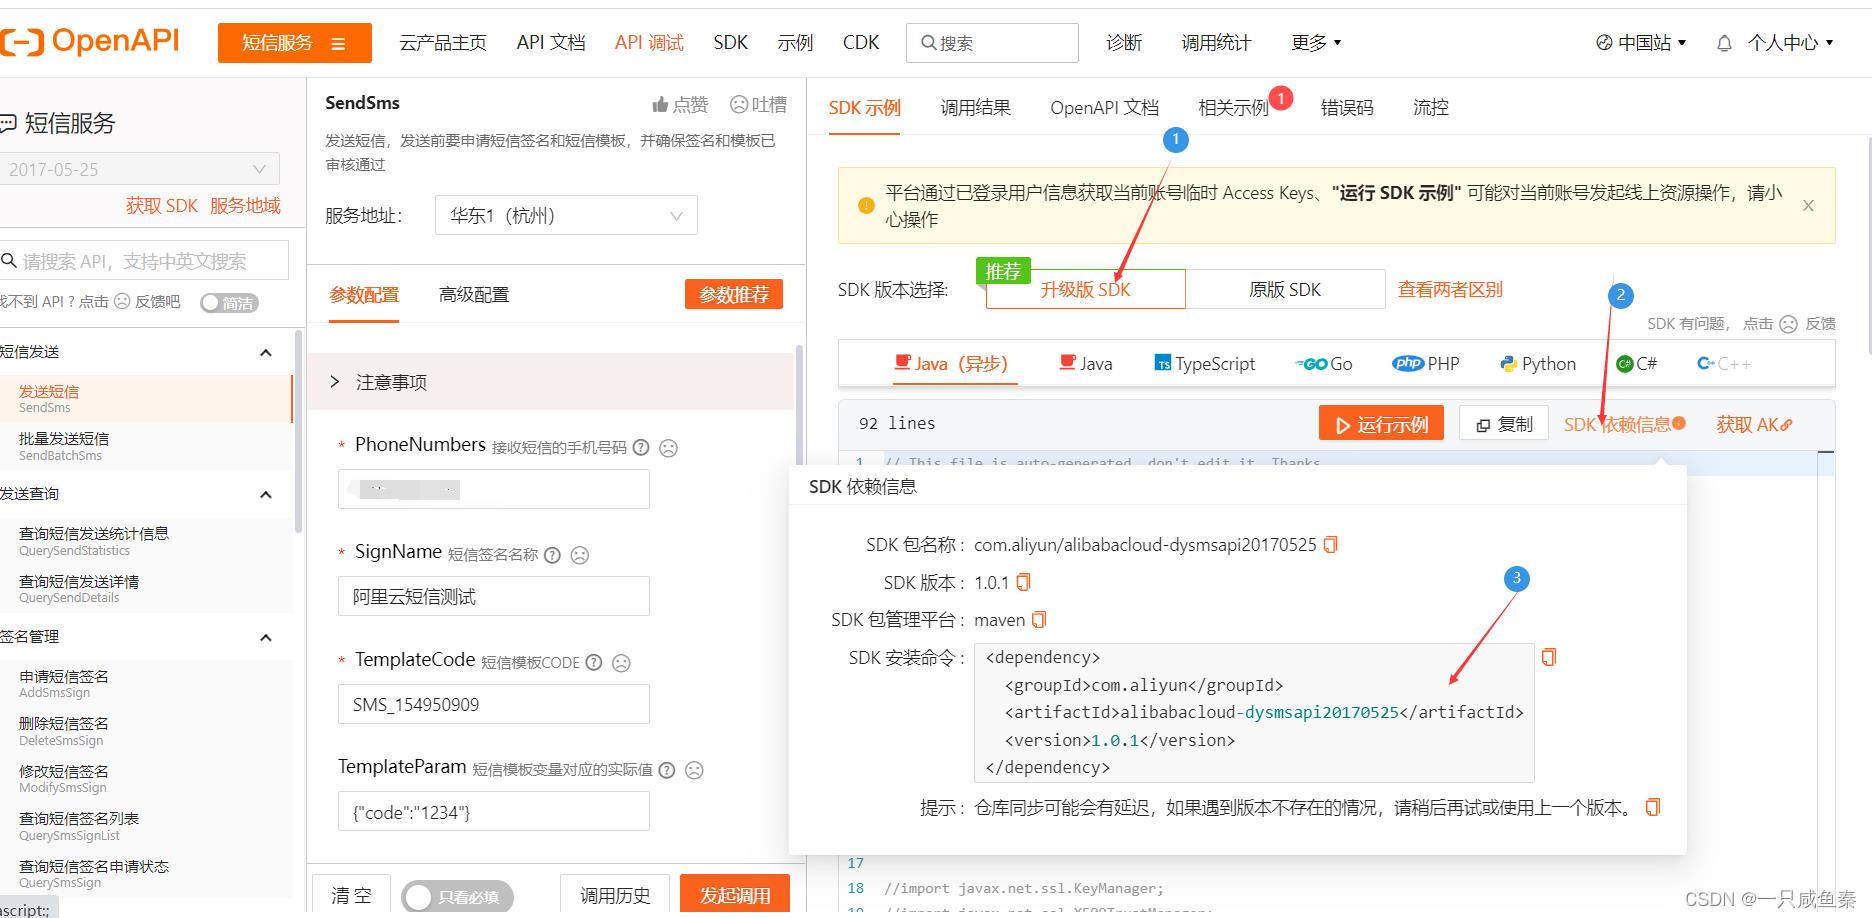Copy the SDK version 1.0.1
The width and height of the screenshot is (1872, 918).
point(1023,582)
